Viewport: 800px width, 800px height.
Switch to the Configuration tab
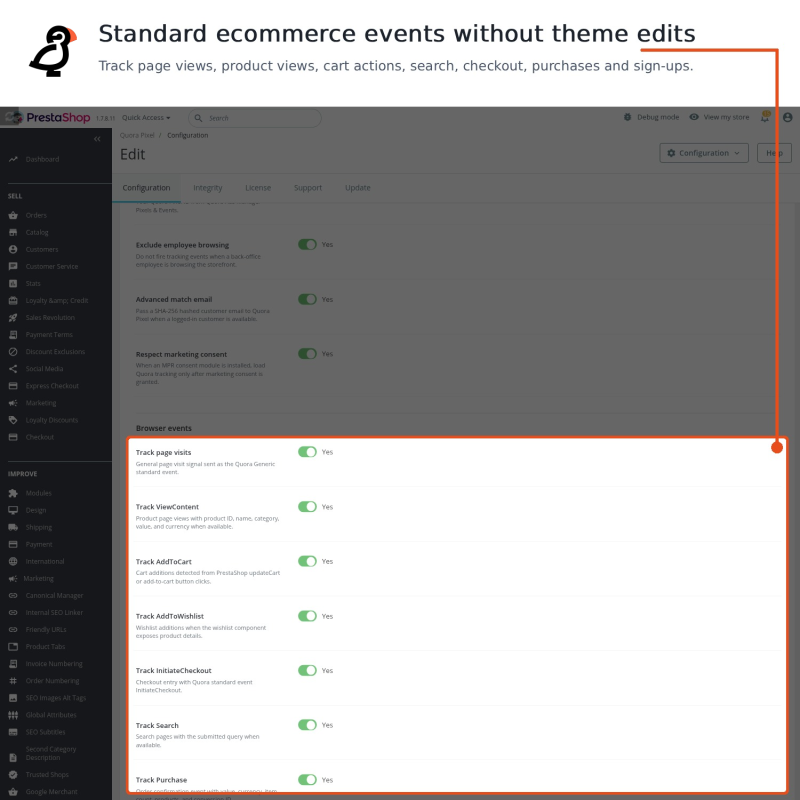pos(146,188)
